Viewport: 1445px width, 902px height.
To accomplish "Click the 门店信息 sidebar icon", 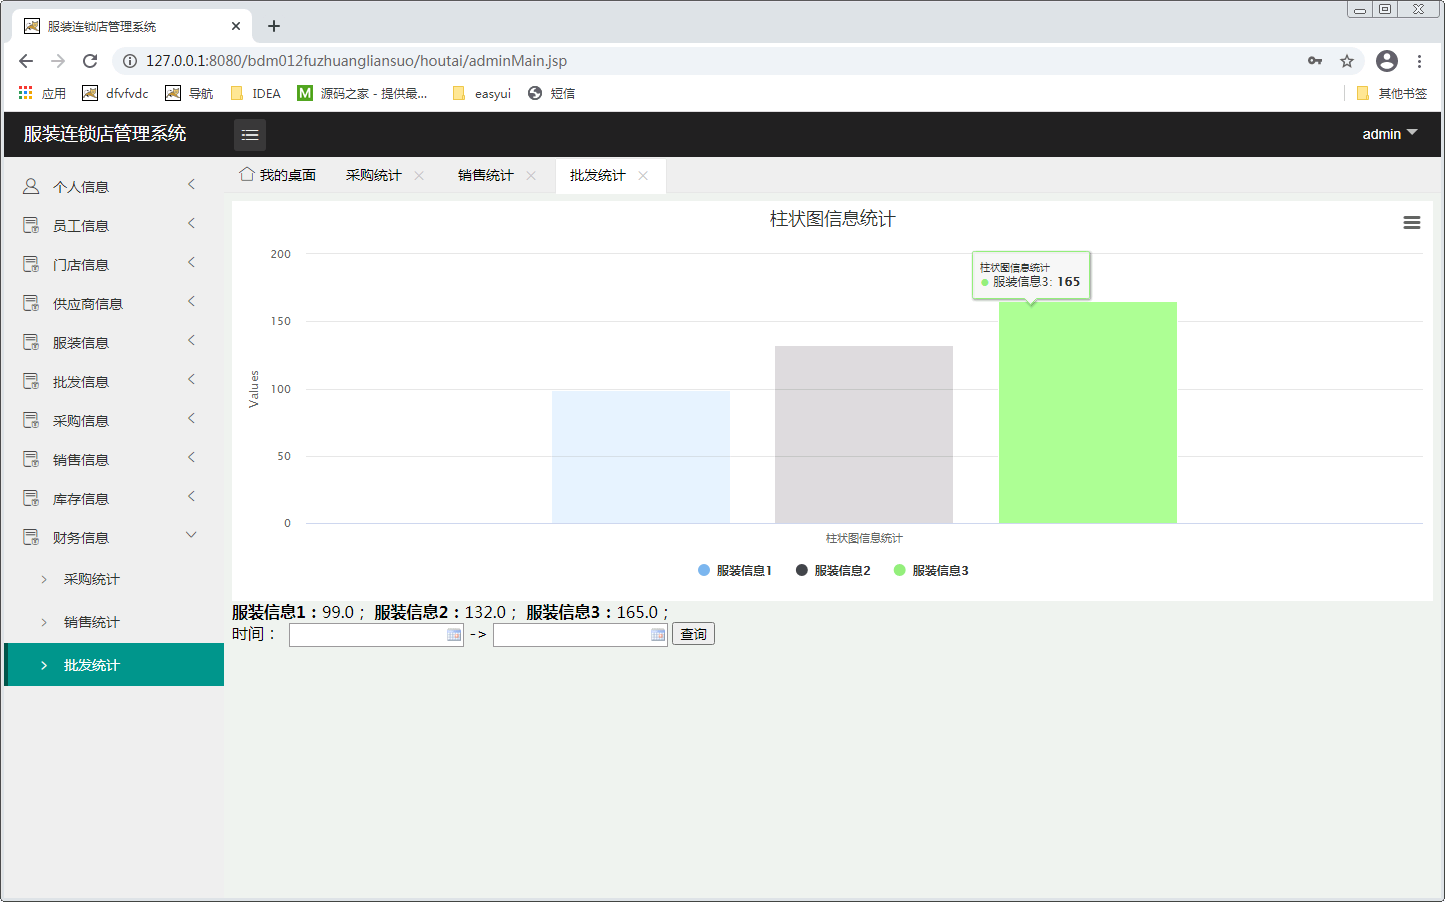I will click(31, 264).
